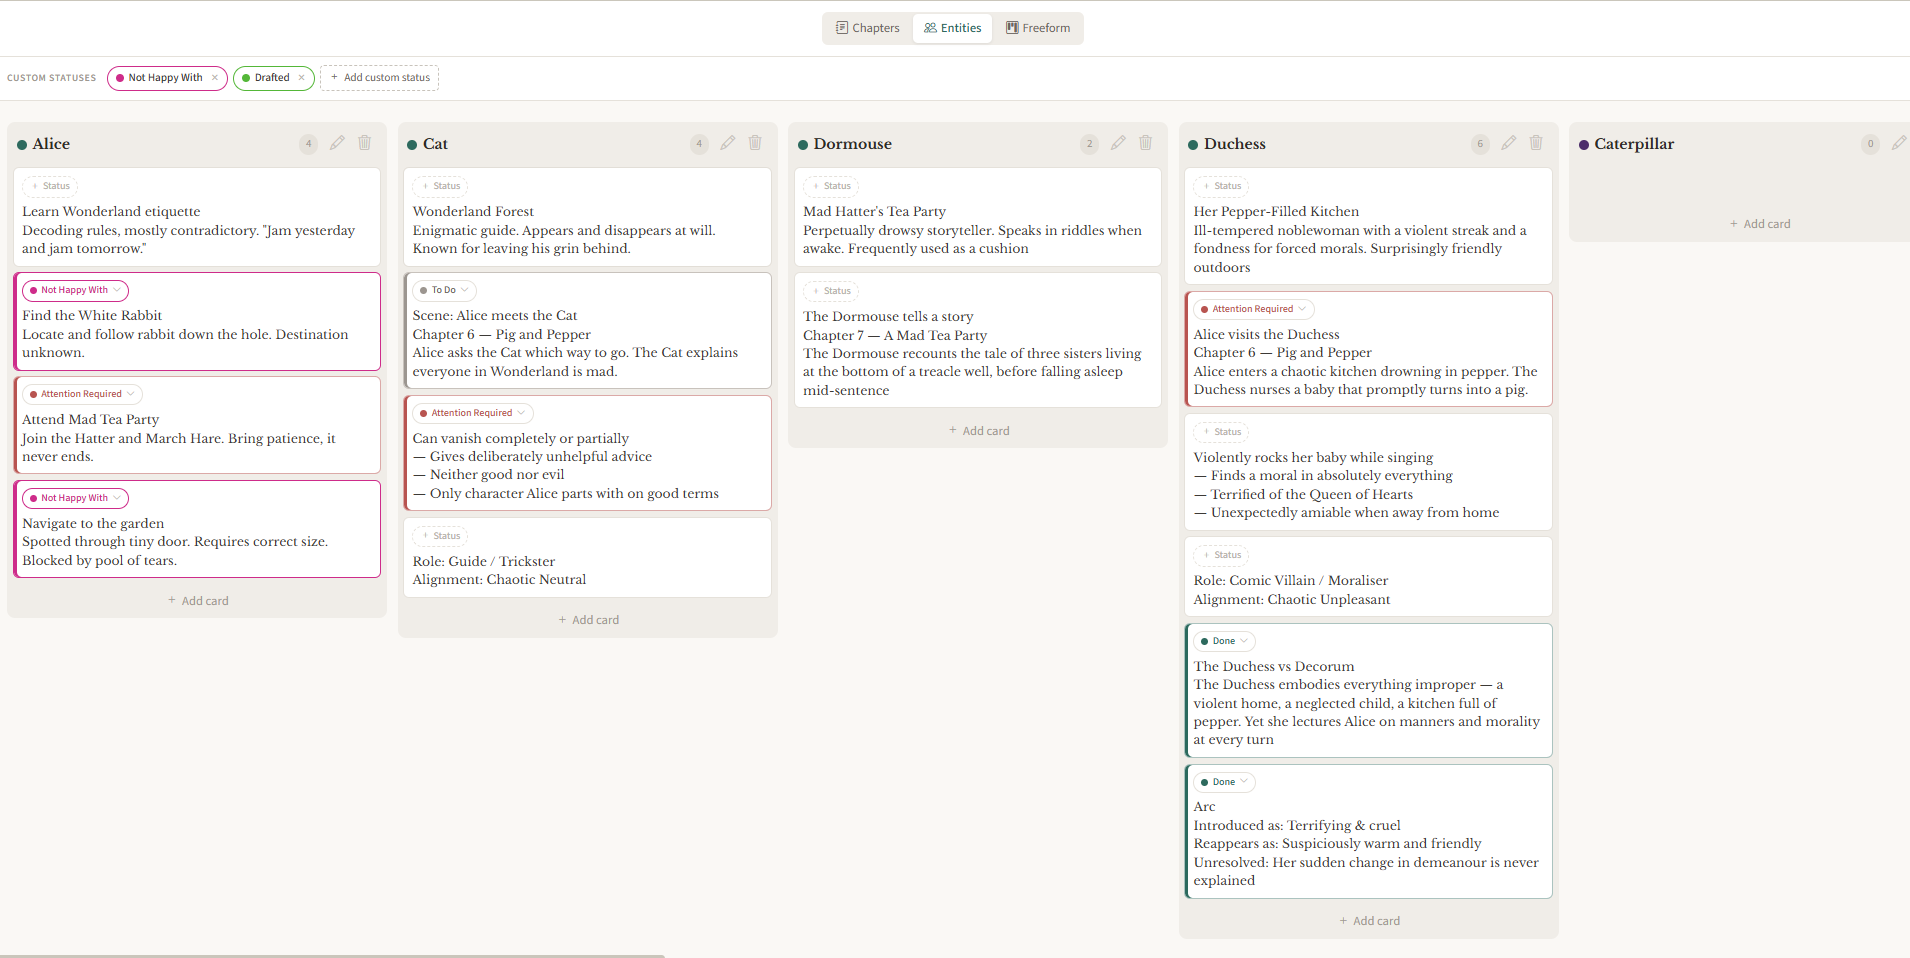Select the Not Happy With status chip

165,78
